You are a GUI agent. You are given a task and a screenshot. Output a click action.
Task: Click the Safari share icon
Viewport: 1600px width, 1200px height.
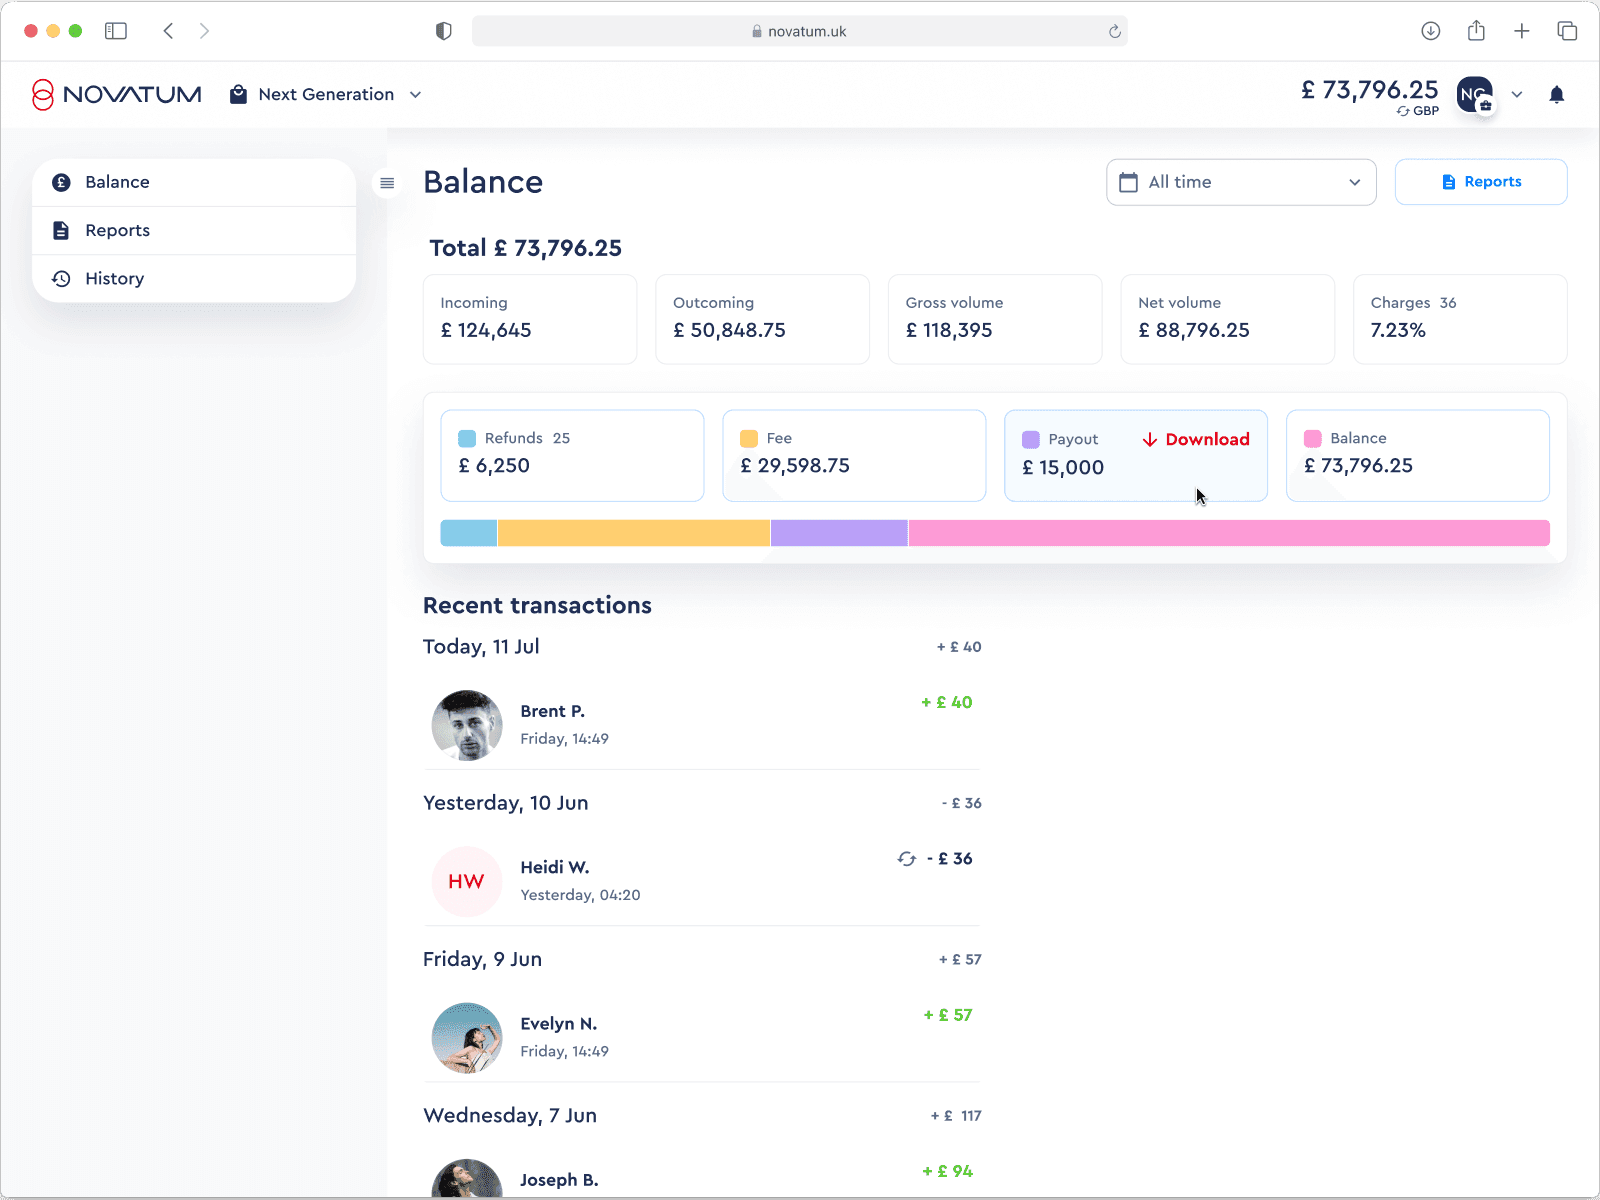(x=1476, y=31)
